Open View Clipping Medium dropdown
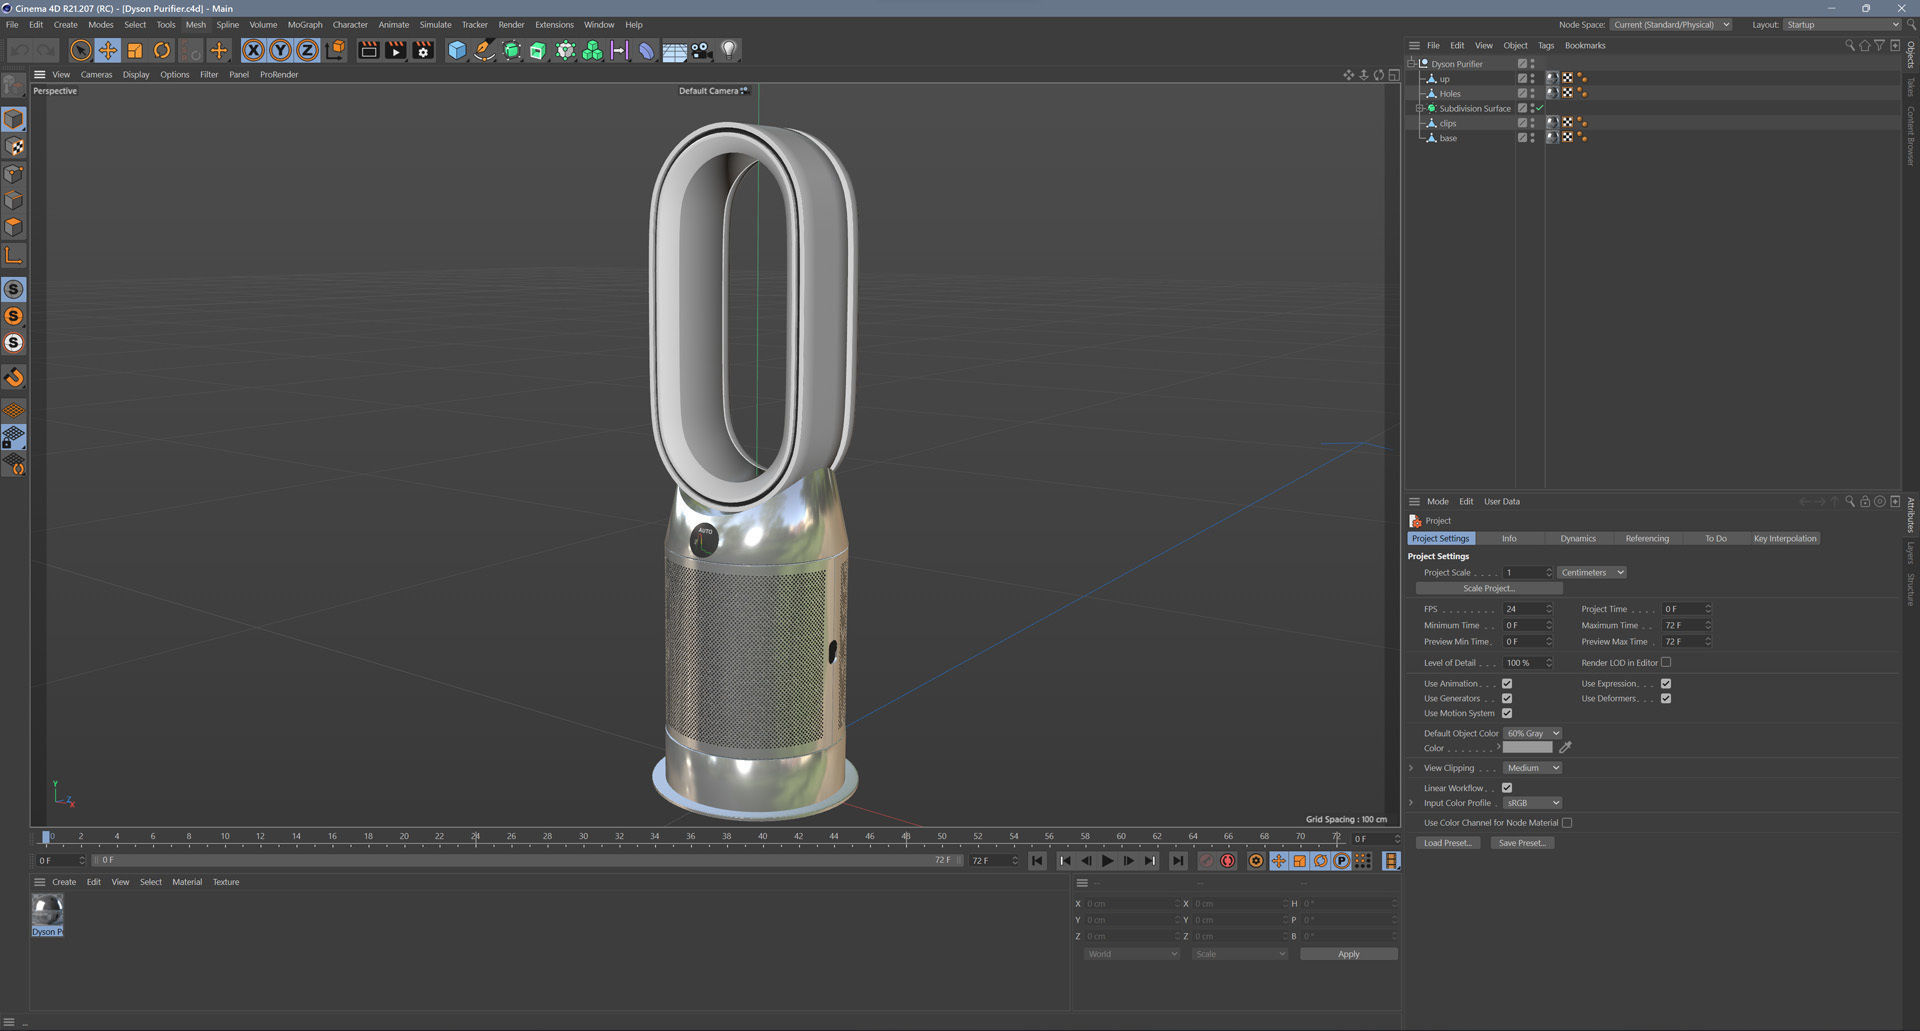 pos(1532,768)
